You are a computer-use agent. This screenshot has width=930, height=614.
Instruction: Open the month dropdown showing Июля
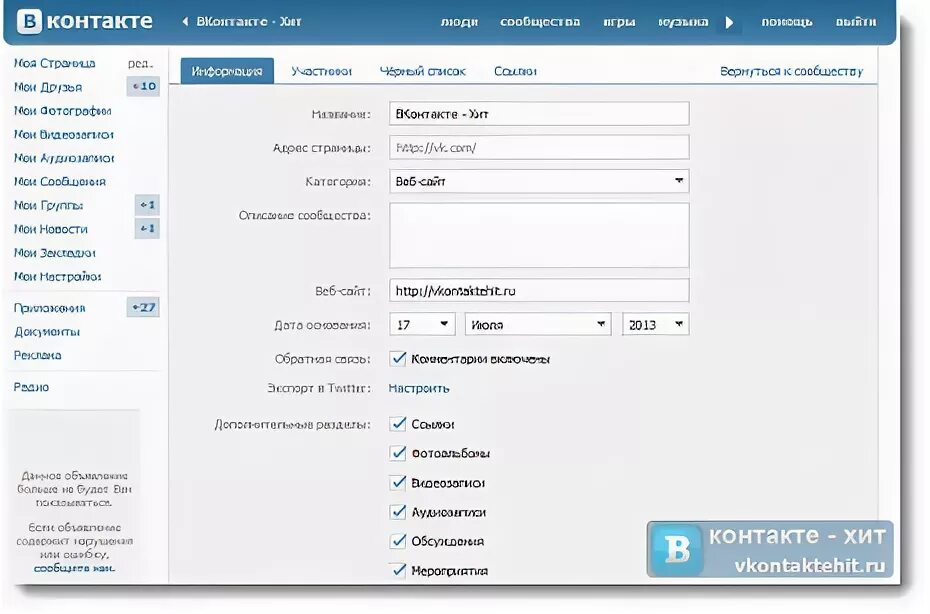pos(538,325)
